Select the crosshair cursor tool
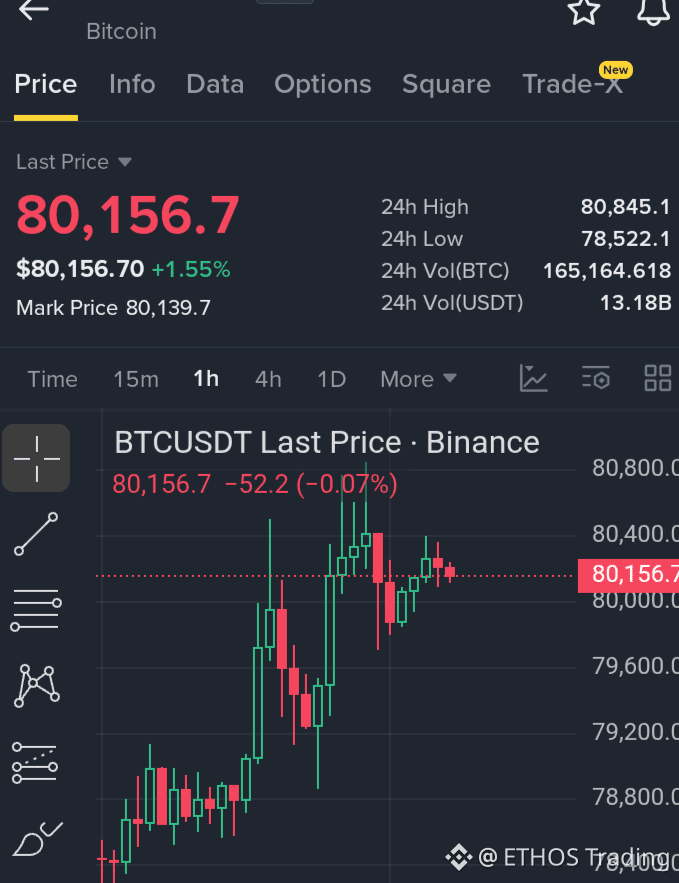Screen dimensions: 679x883 [x=36, y=458]
